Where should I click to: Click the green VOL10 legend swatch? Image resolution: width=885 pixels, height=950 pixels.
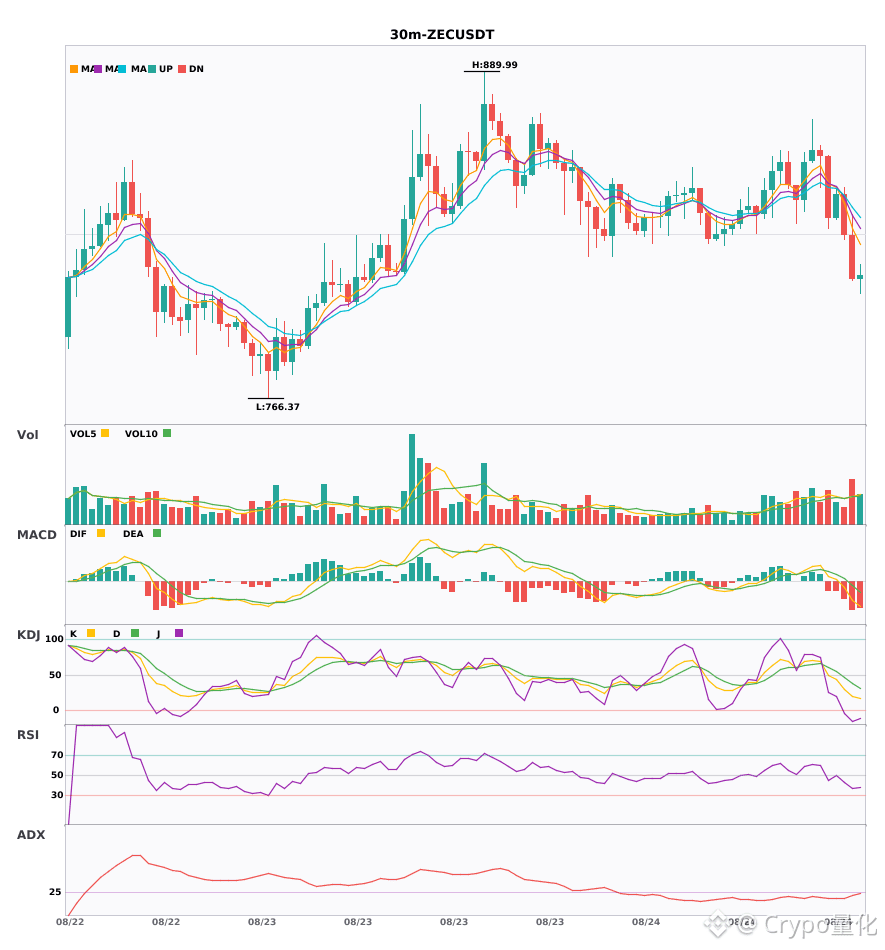click(x=167, y=433)
